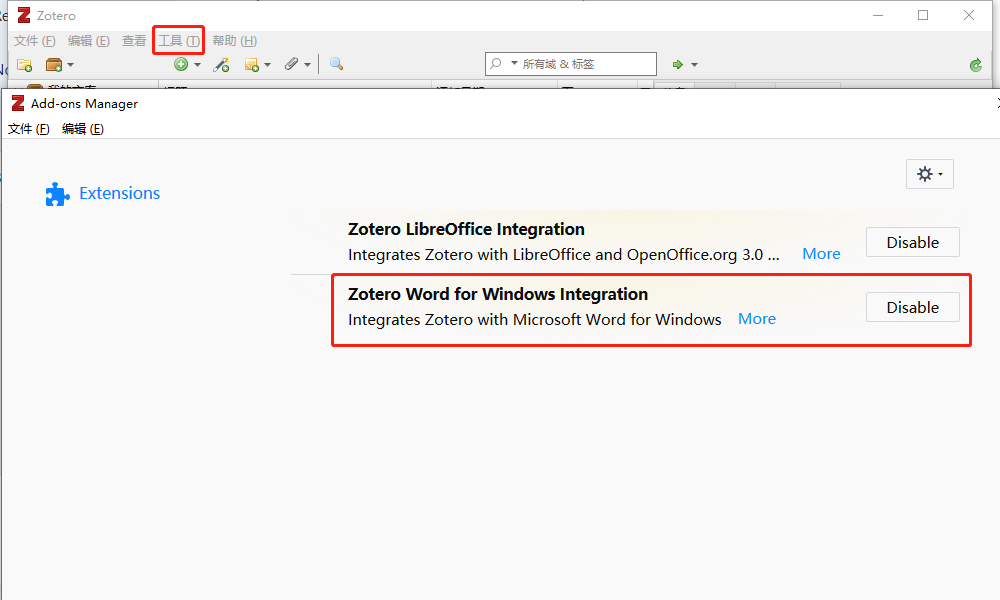Open advanced search magnifier icon
Viewport: 1000px width, 600px height.
(x=336, y=64)
